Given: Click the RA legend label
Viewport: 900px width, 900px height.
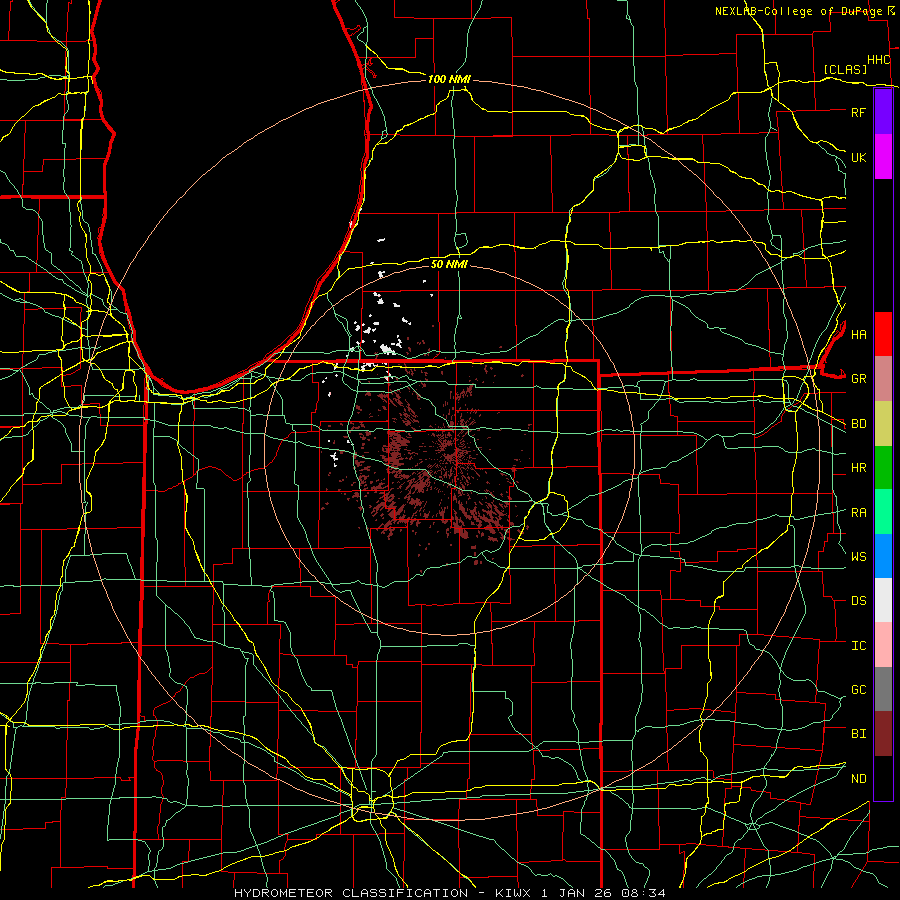Looking at the screenshot, I should pyautogui.click(x=859, y=513).
